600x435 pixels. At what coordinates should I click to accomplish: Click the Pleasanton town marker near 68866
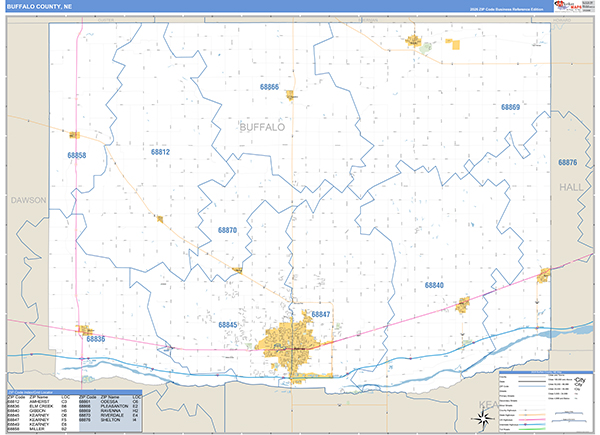[290, 95]
